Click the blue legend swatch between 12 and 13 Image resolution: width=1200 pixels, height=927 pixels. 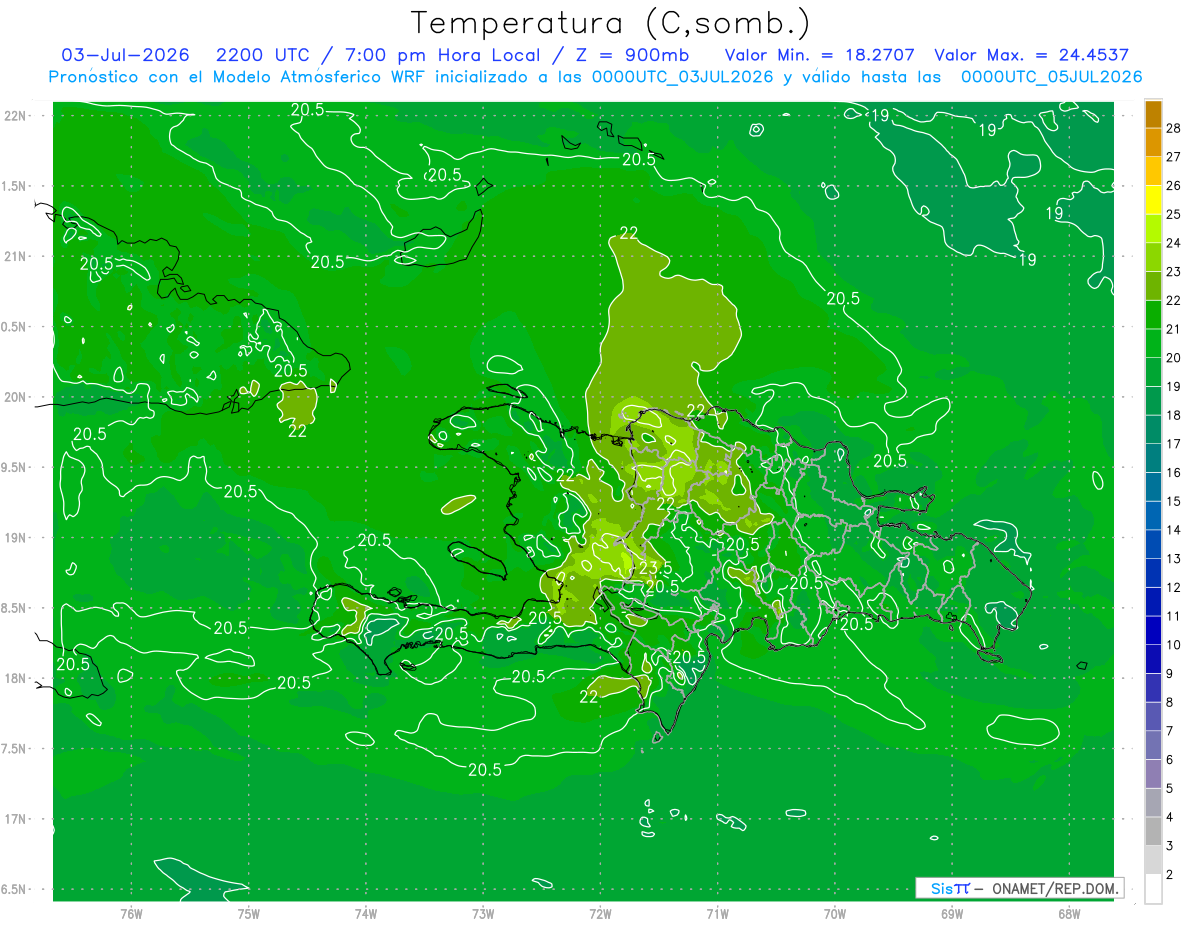tap(1153, 573)
